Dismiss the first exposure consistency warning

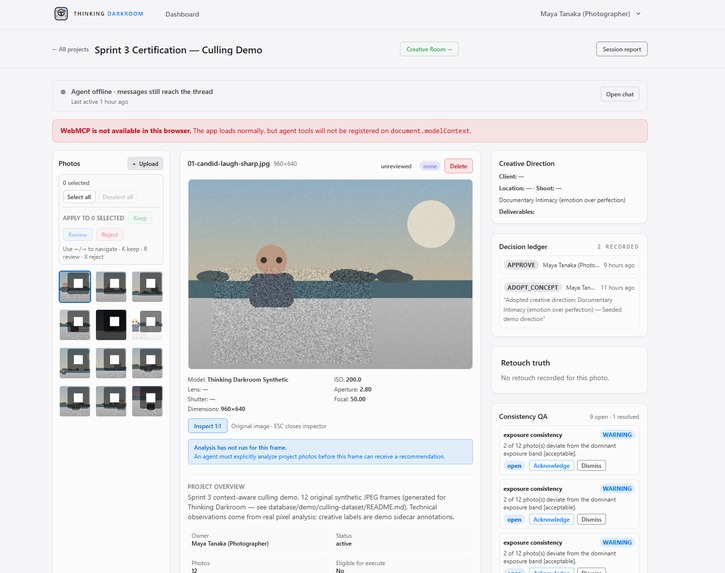tap(591, 466)
